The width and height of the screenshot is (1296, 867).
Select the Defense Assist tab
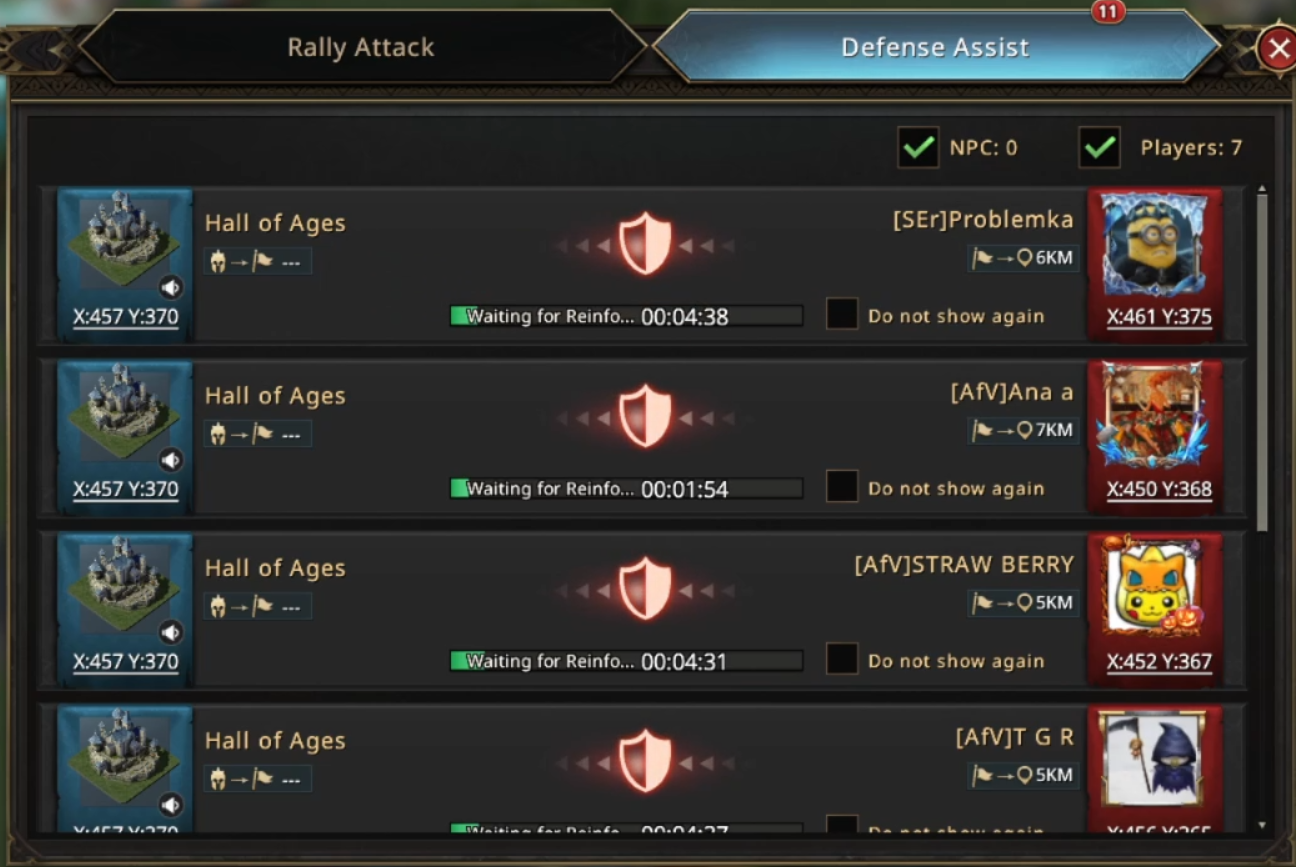935,47
